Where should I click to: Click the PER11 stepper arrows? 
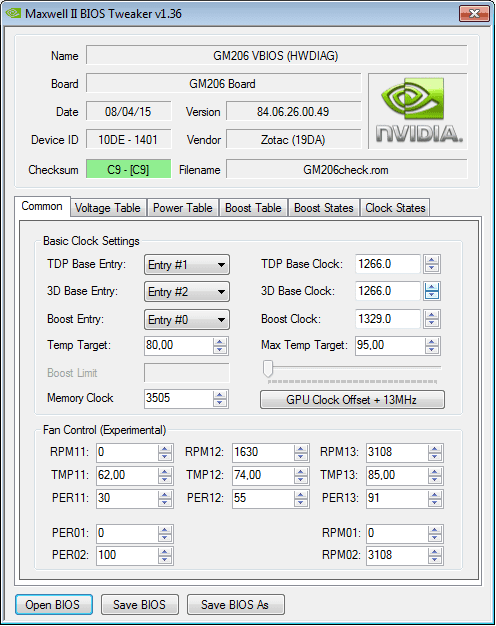pyautogui.click(x=165, y=499)
